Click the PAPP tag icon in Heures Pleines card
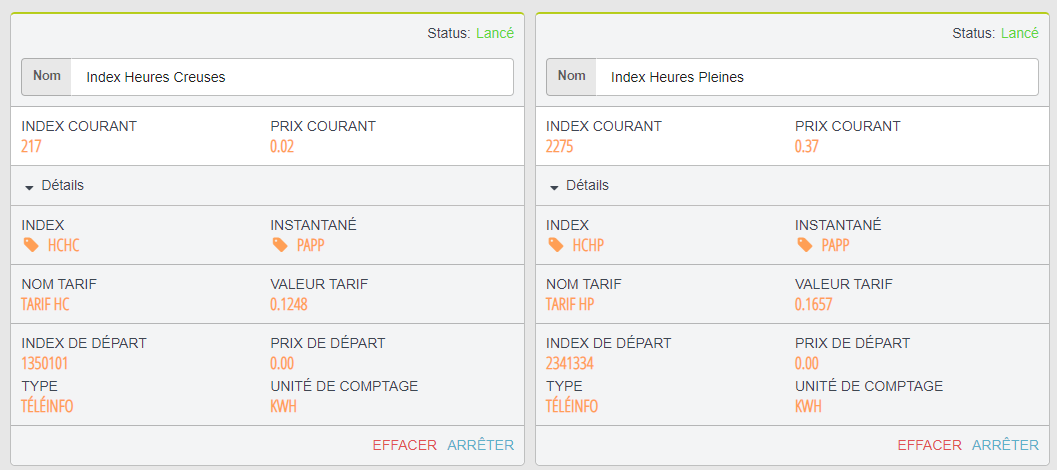Screen dimensions: 1057x470 pos(804,245)
